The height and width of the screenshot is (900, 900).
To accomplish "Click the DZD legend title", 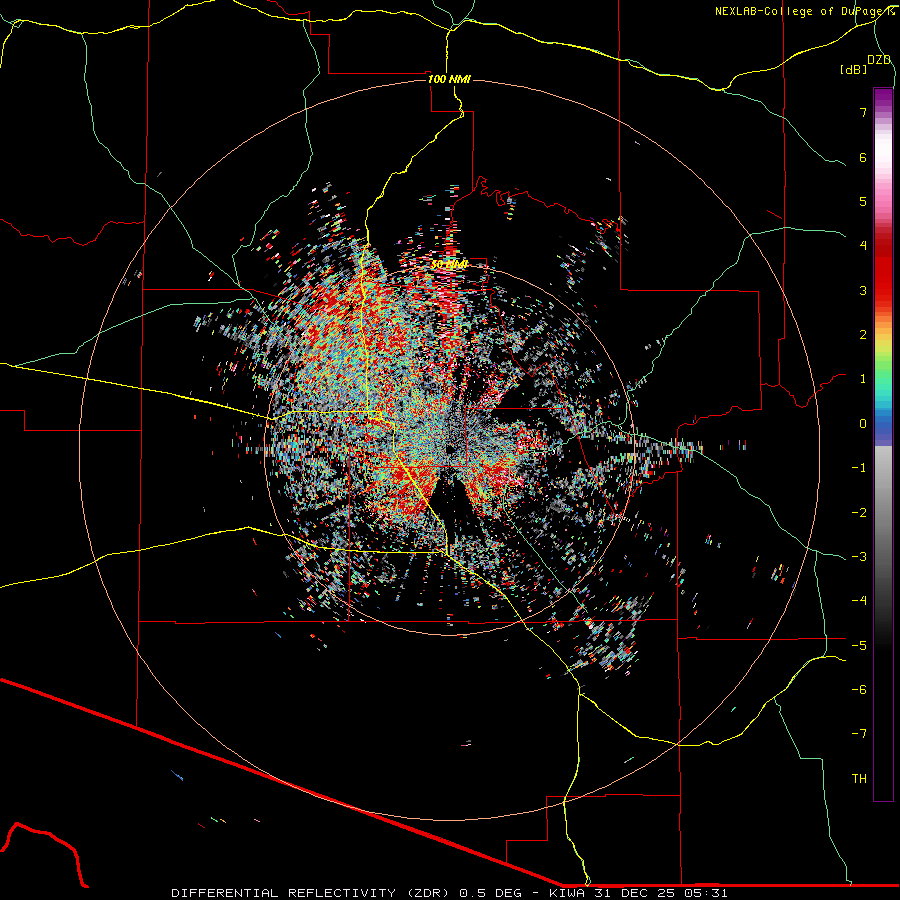I will pos(879,60).
